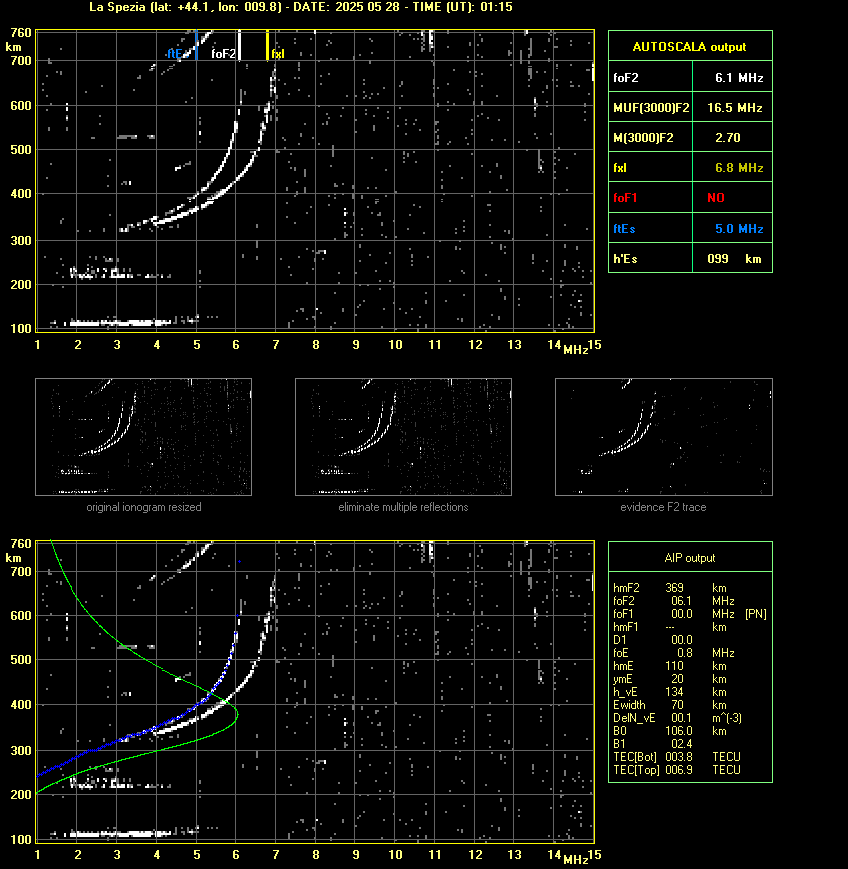The width and height of the screenshot is (848, 869).
Task: Click the 'eliminate multiple reflections' caption
Action: [403, 507]
